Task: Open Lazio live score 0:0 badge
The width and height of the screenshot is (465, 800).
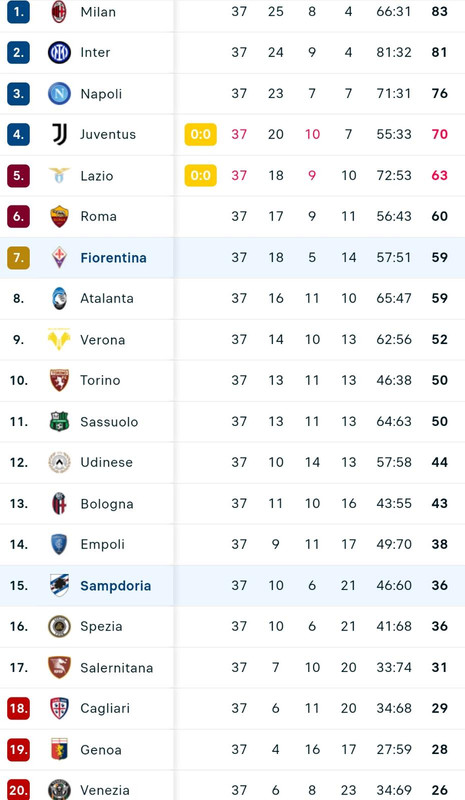Action: click(x=201, y=175)
